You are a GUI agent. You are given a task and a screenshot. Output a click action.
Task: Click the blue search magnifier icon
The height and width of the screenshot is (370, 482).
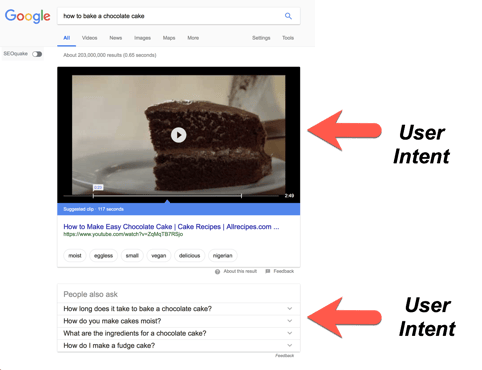[288, 16]
